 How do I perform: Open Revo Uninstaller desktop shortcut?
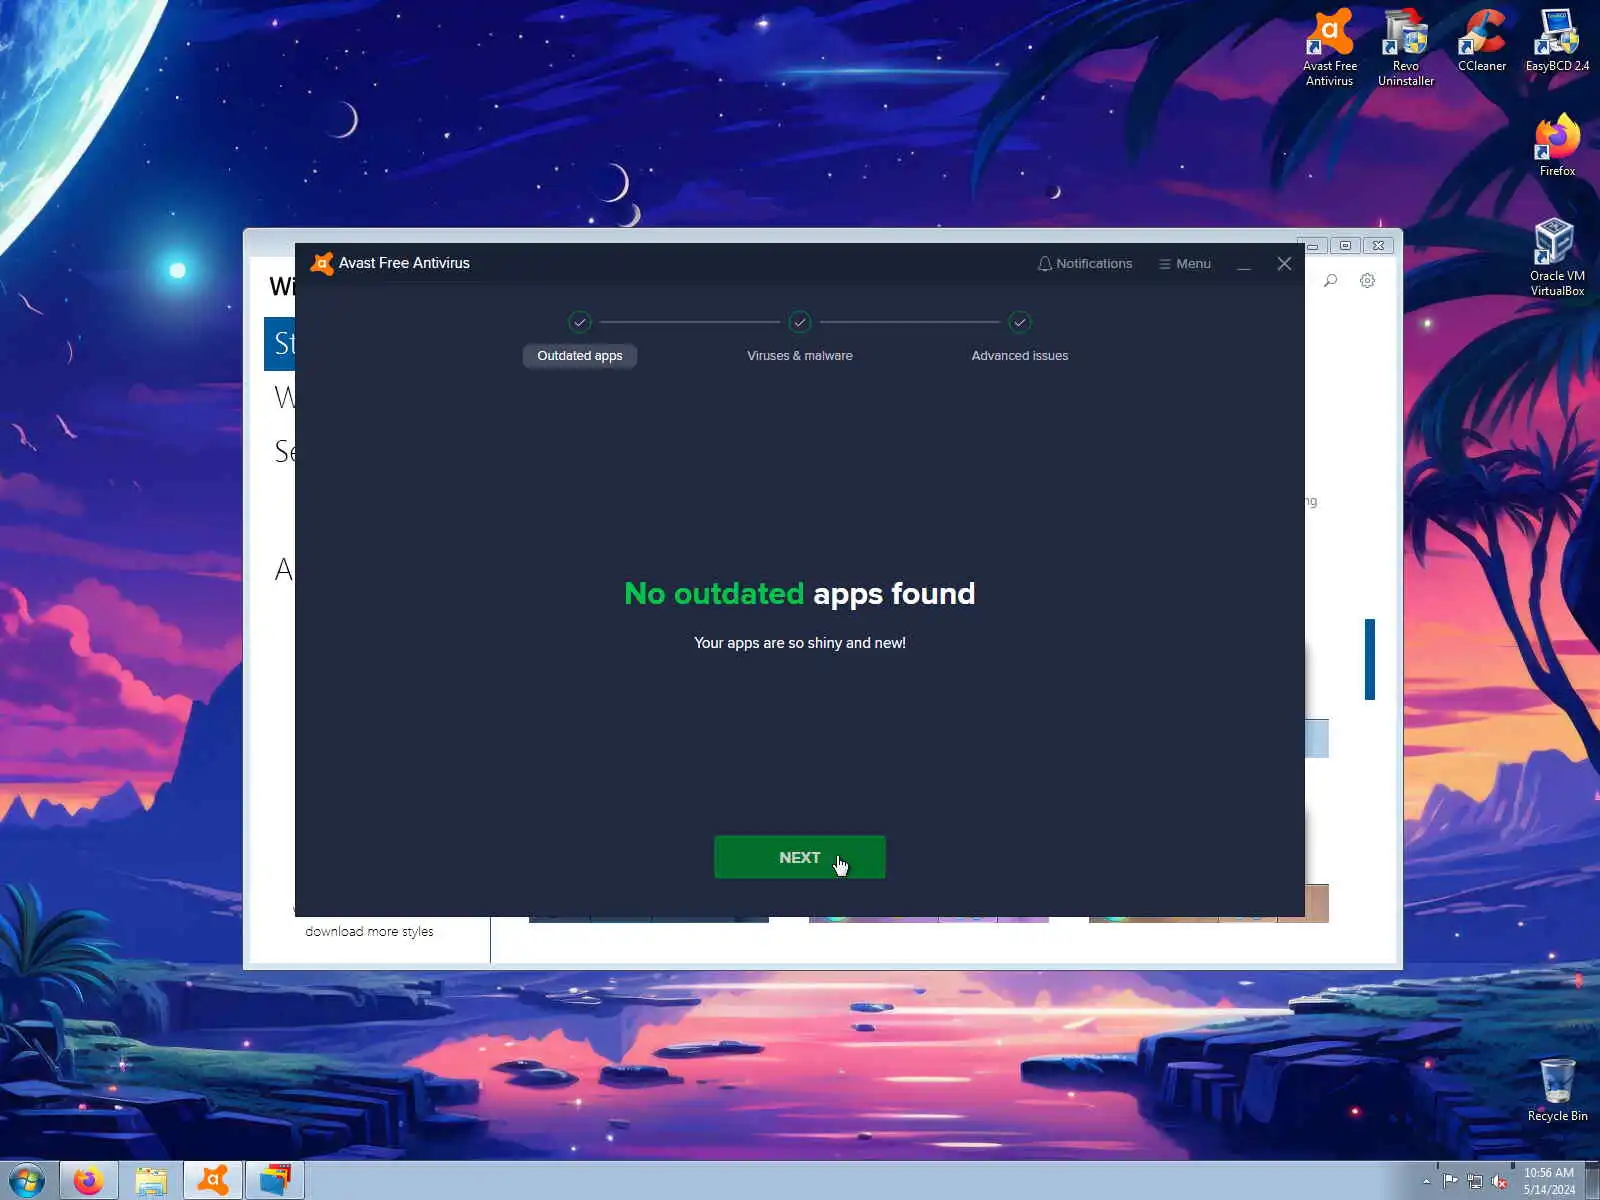(x=1405, y=48)
